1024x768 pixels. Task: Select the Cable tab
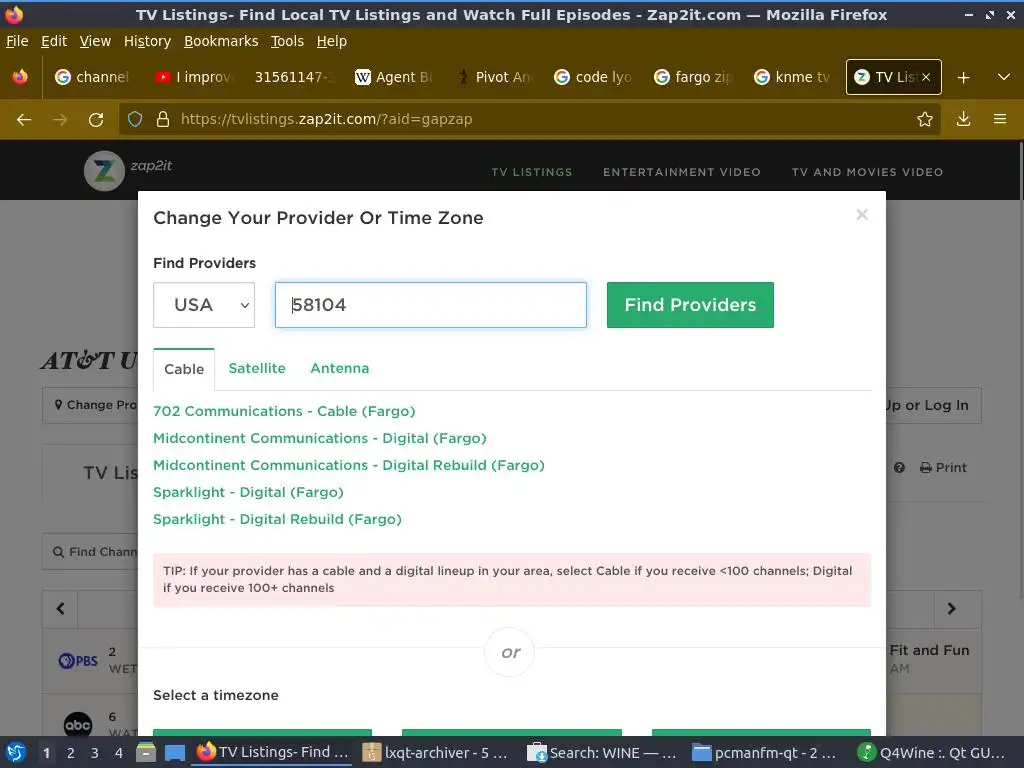(x=184, y=369)
